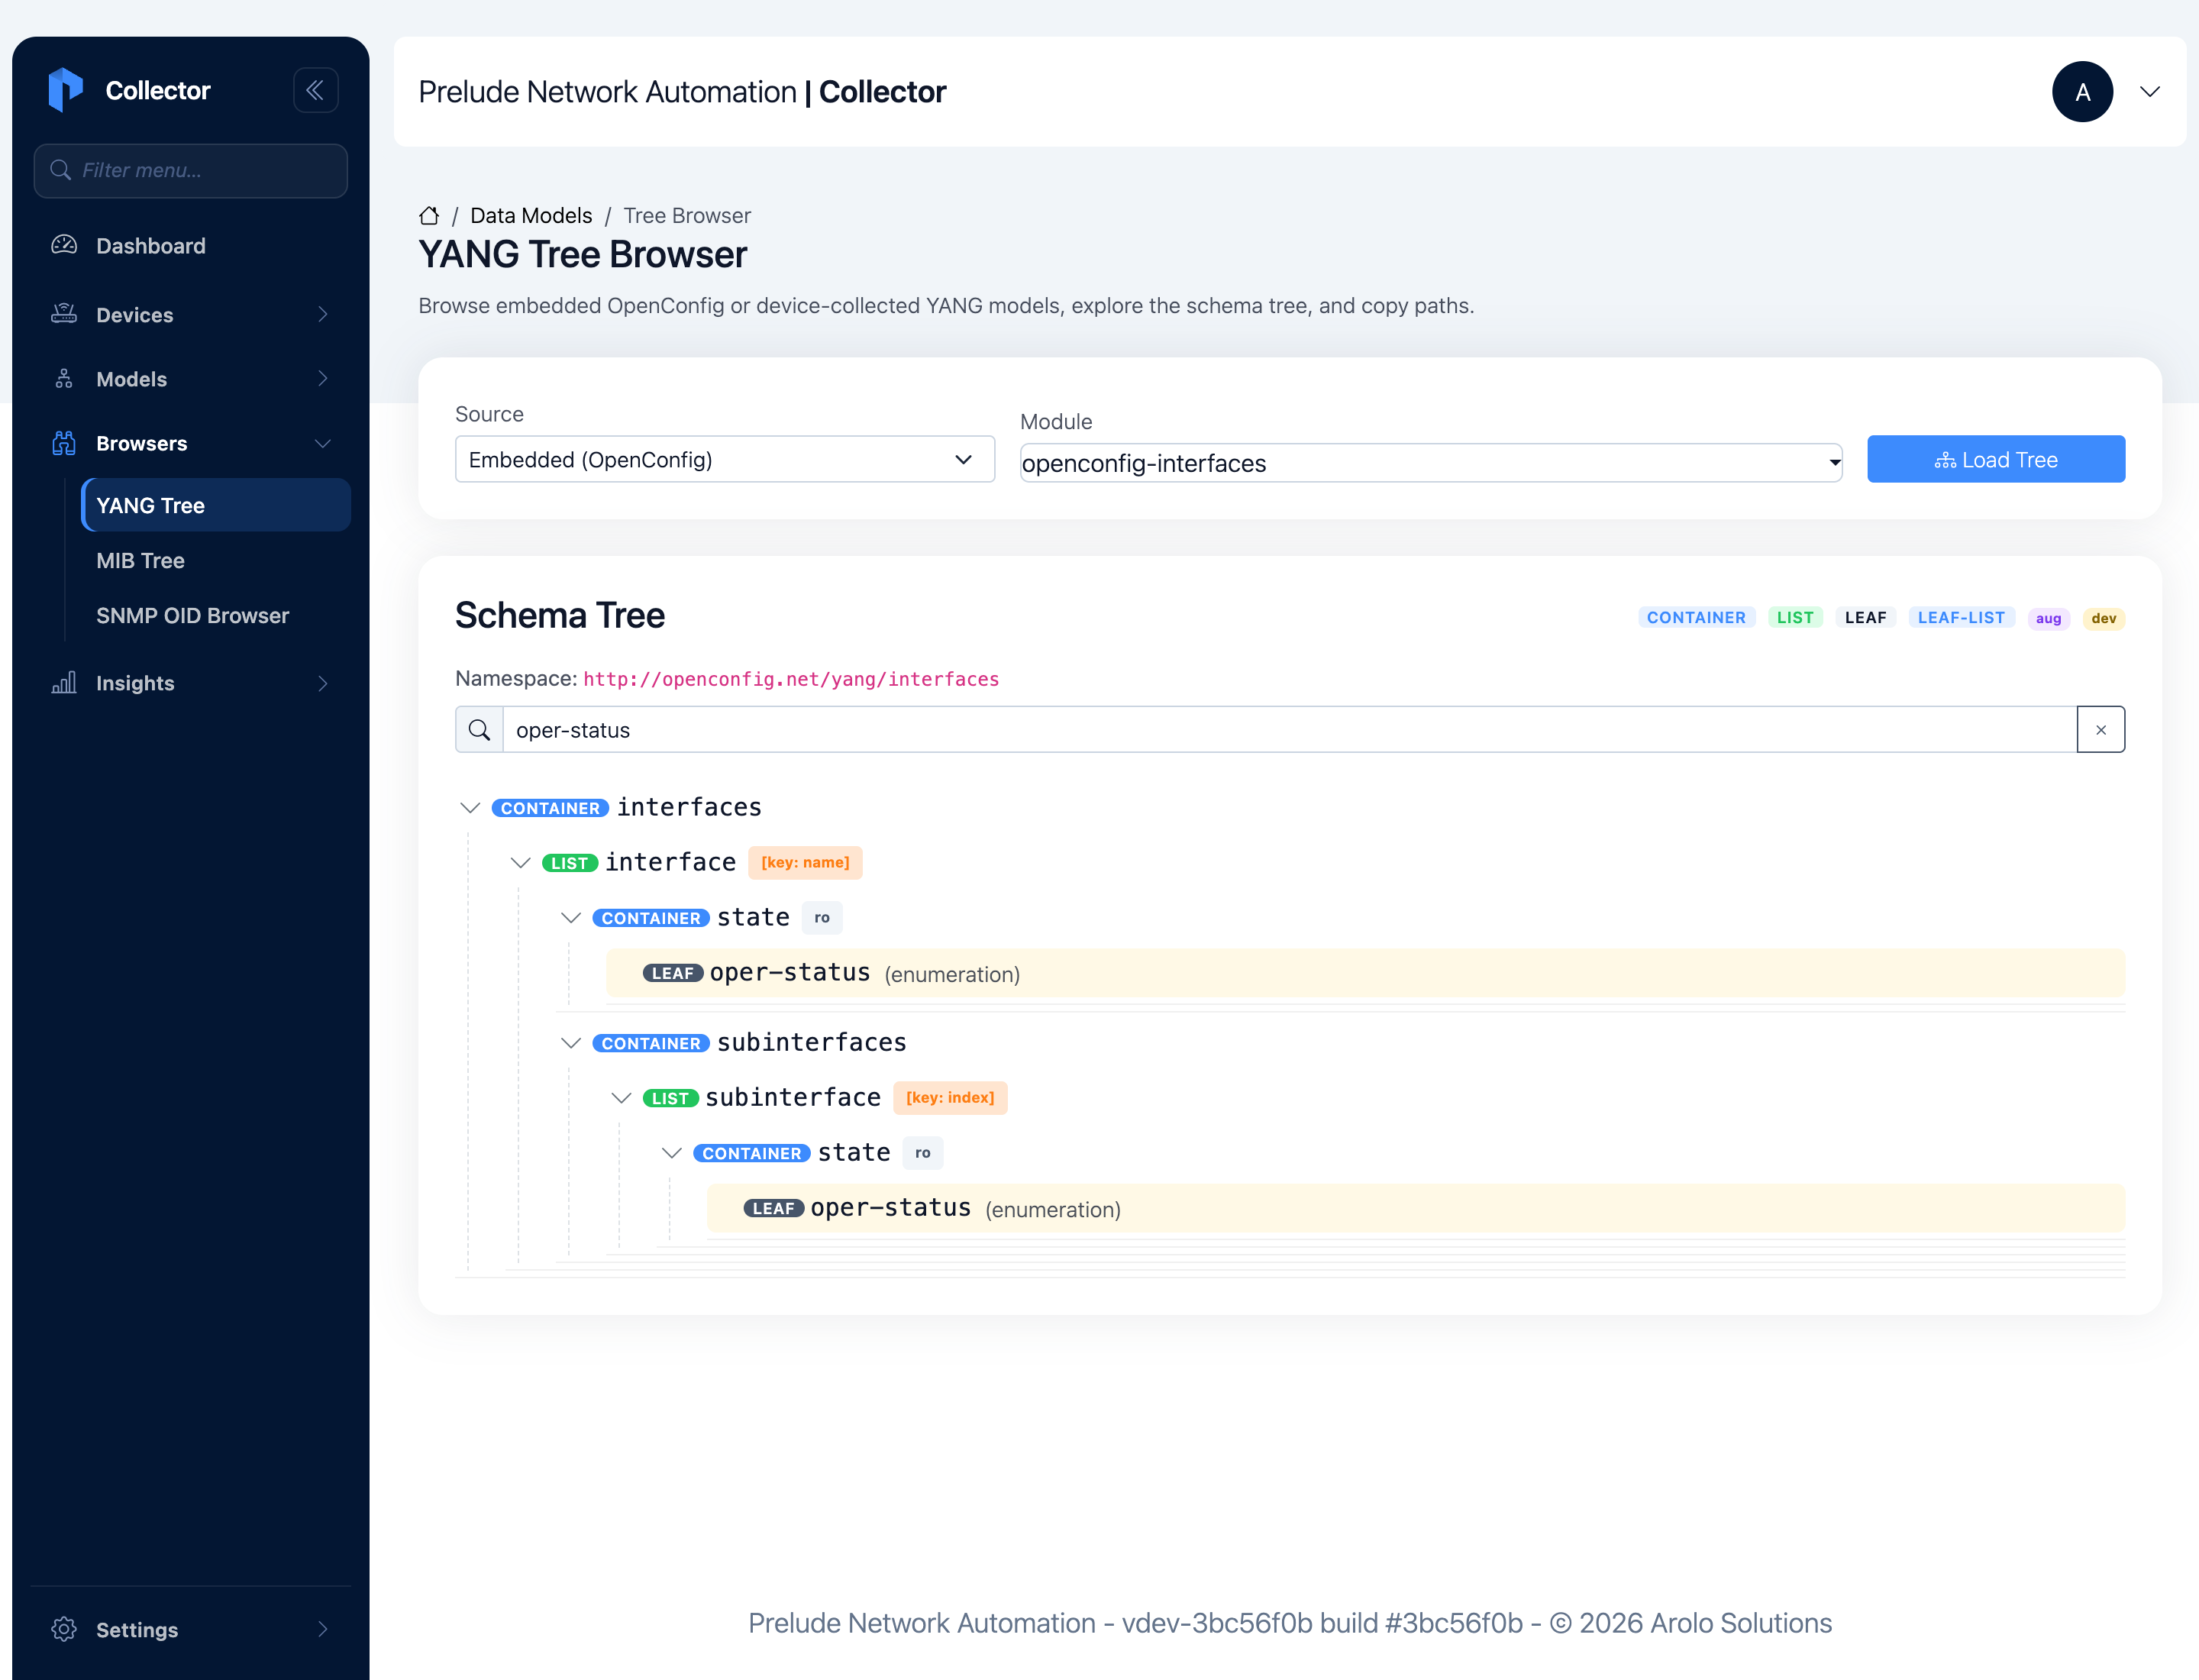Expand the Devices menu chevron
Image resolution: width=2199 pixels, height=1680 pixels.
pyautogui.click(x=323, y=314)
